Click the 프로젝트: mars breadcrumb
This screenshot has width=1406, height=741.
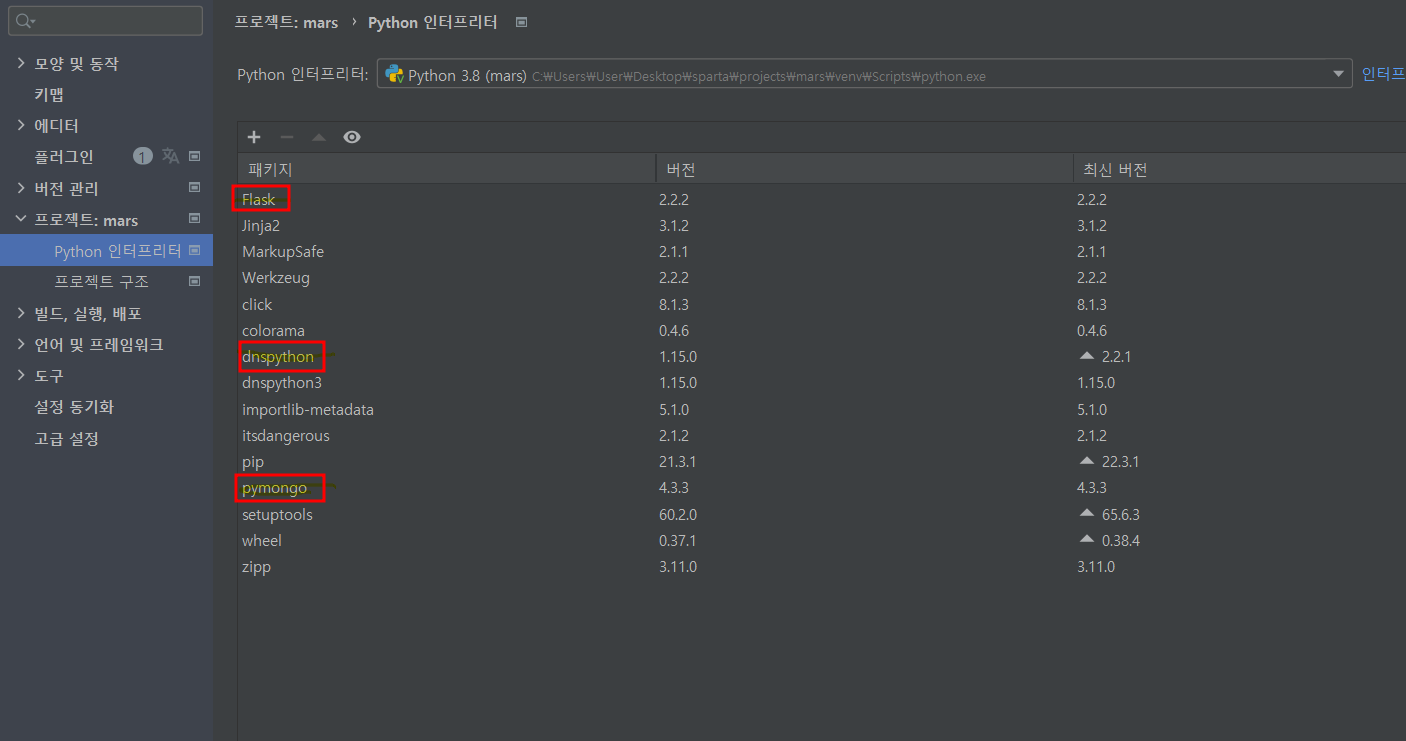click(x=286, y=22)
